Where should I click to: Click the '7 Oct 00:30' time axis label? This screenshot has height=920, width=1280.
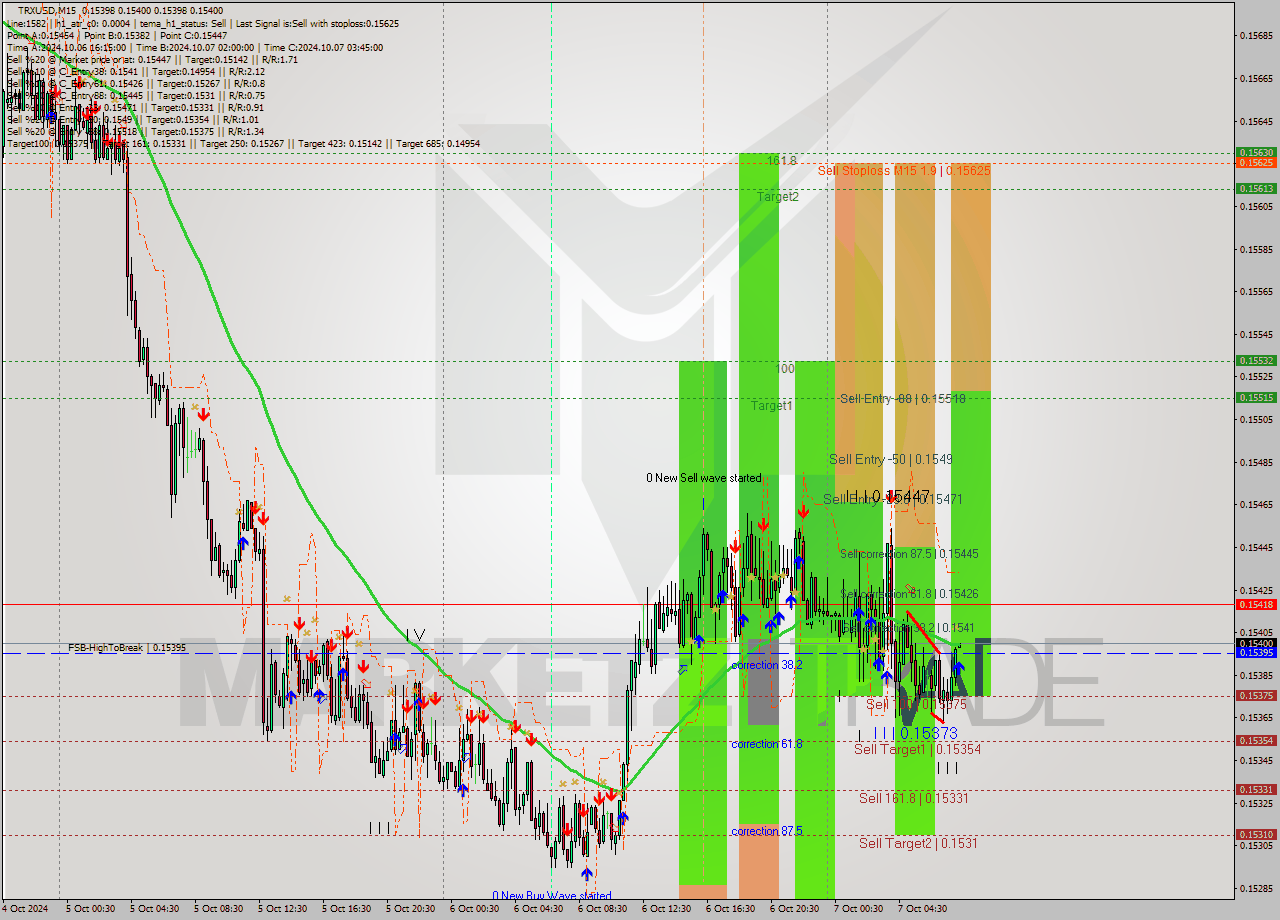[x=858, y=909]
